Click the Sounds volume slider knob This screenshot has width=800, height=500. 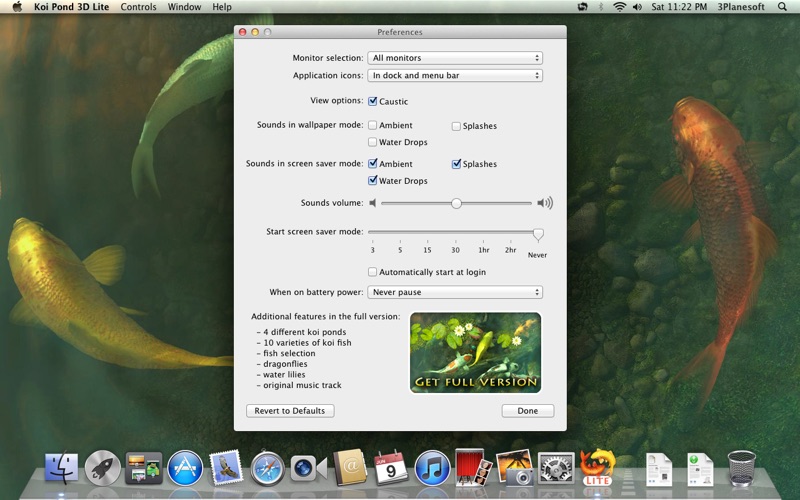(x=456, y=203)
